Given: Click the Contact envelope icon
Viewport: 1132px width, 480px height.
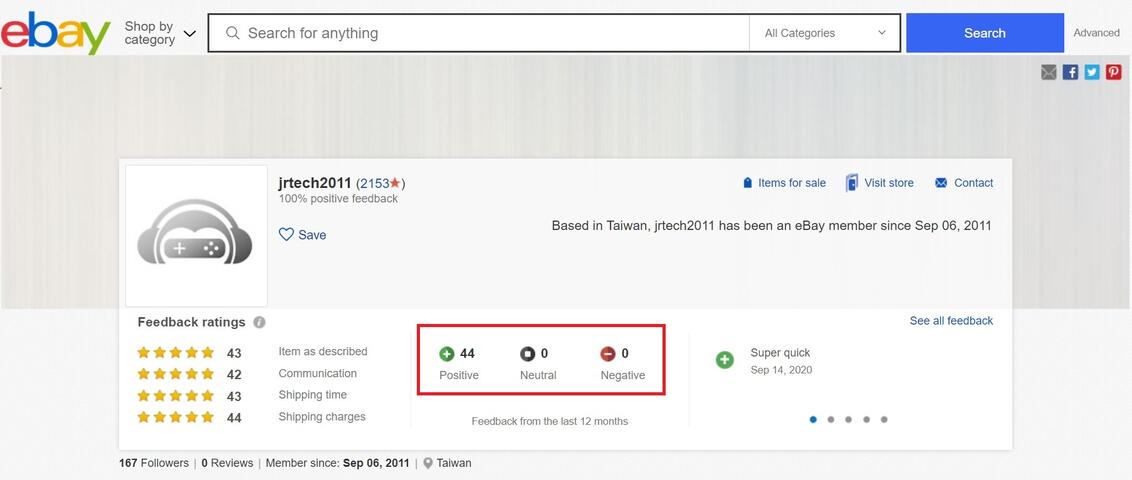Looking at the screenshot, I should coord(941,183).
